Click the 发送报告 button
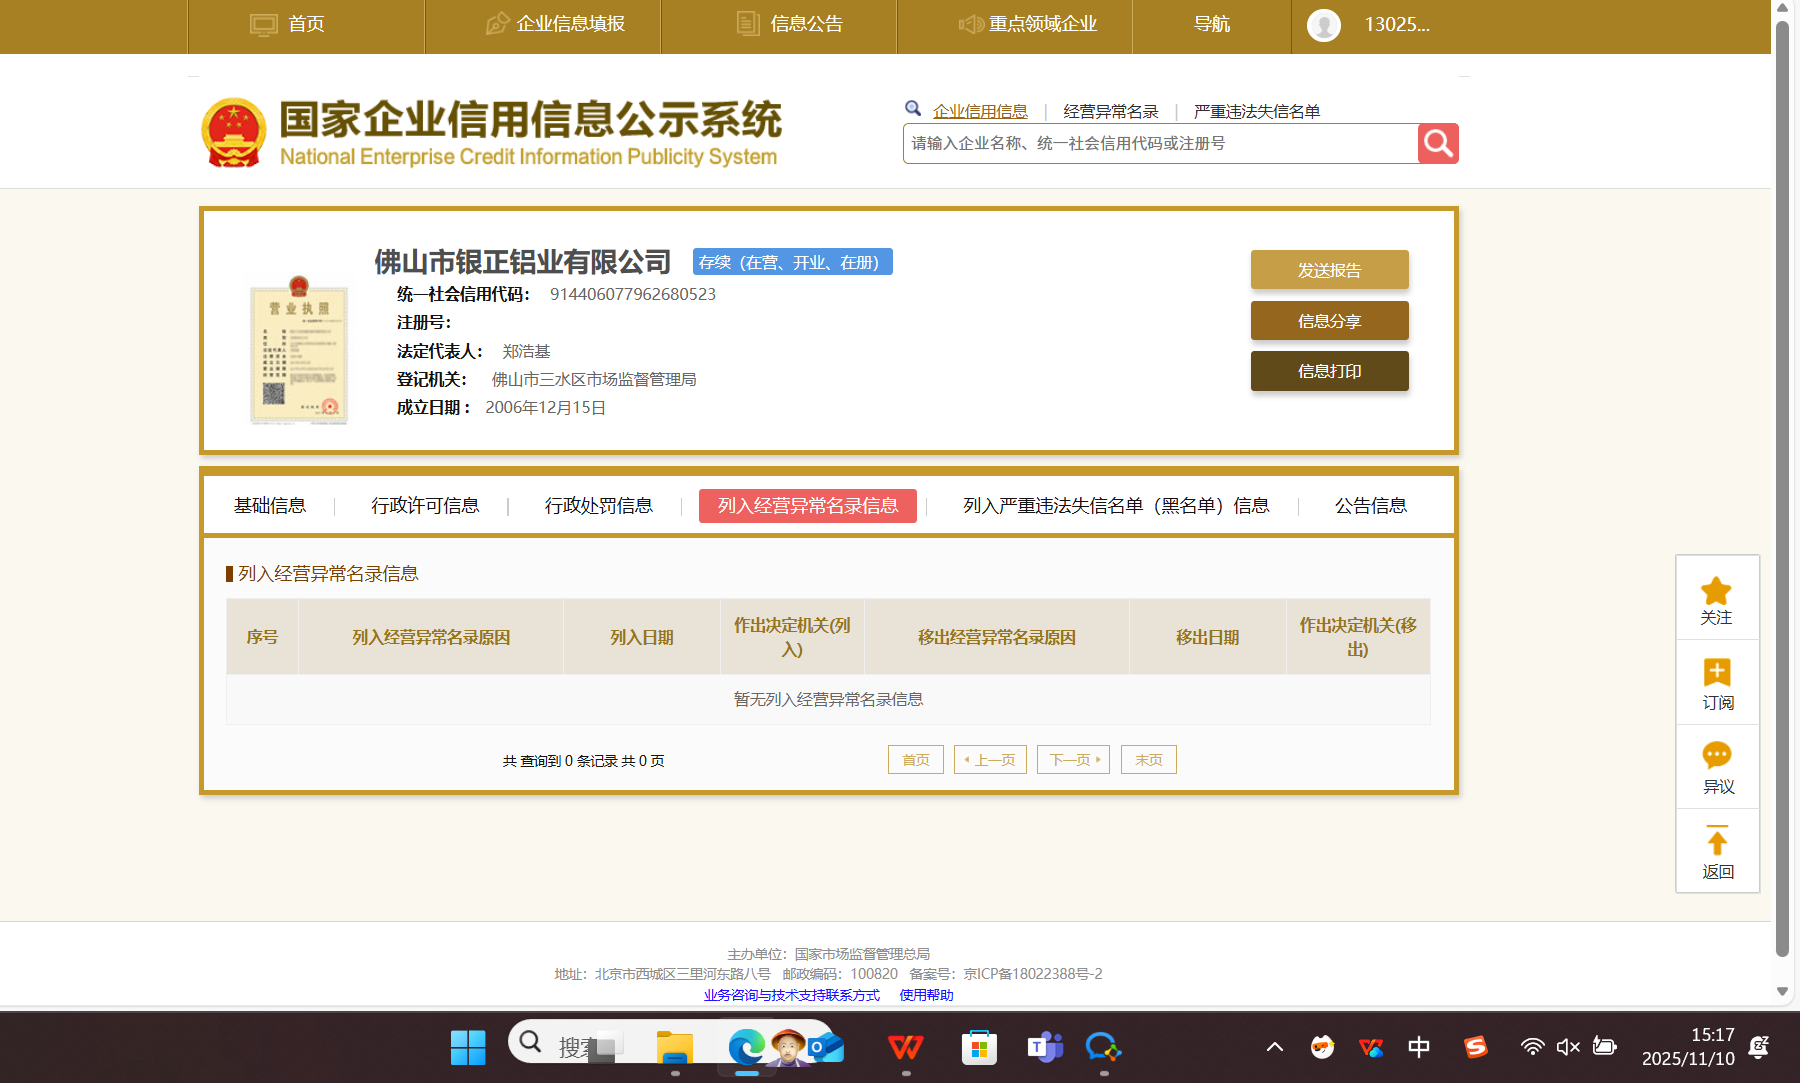 [x=1329, y=270]
